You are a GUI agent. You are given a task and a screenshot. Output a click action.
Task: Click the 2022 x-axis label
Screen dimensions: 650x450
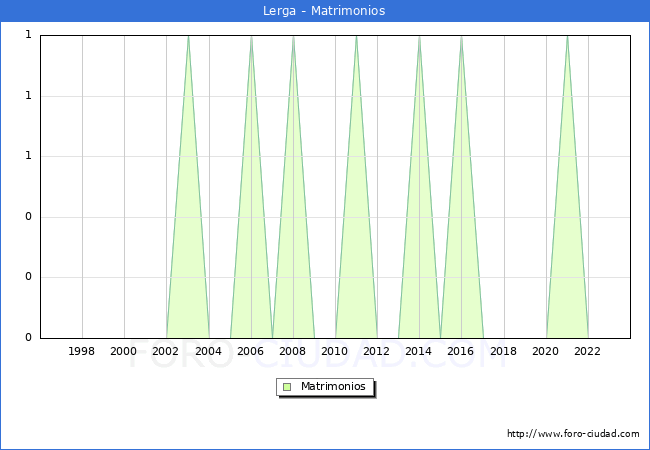pos(588,351)
